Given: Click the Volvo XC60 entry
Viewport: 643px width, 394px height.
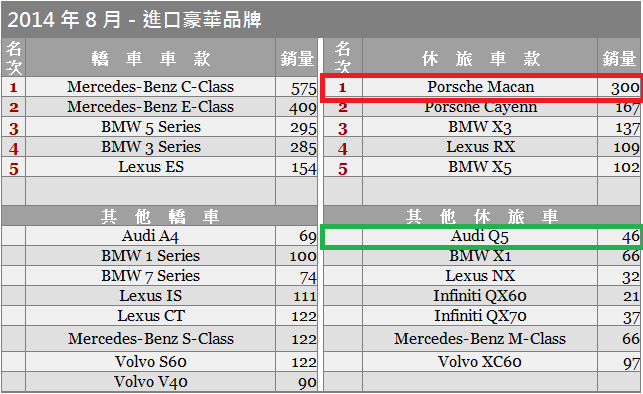Looking at the screenshot, I should click(480, 362).
